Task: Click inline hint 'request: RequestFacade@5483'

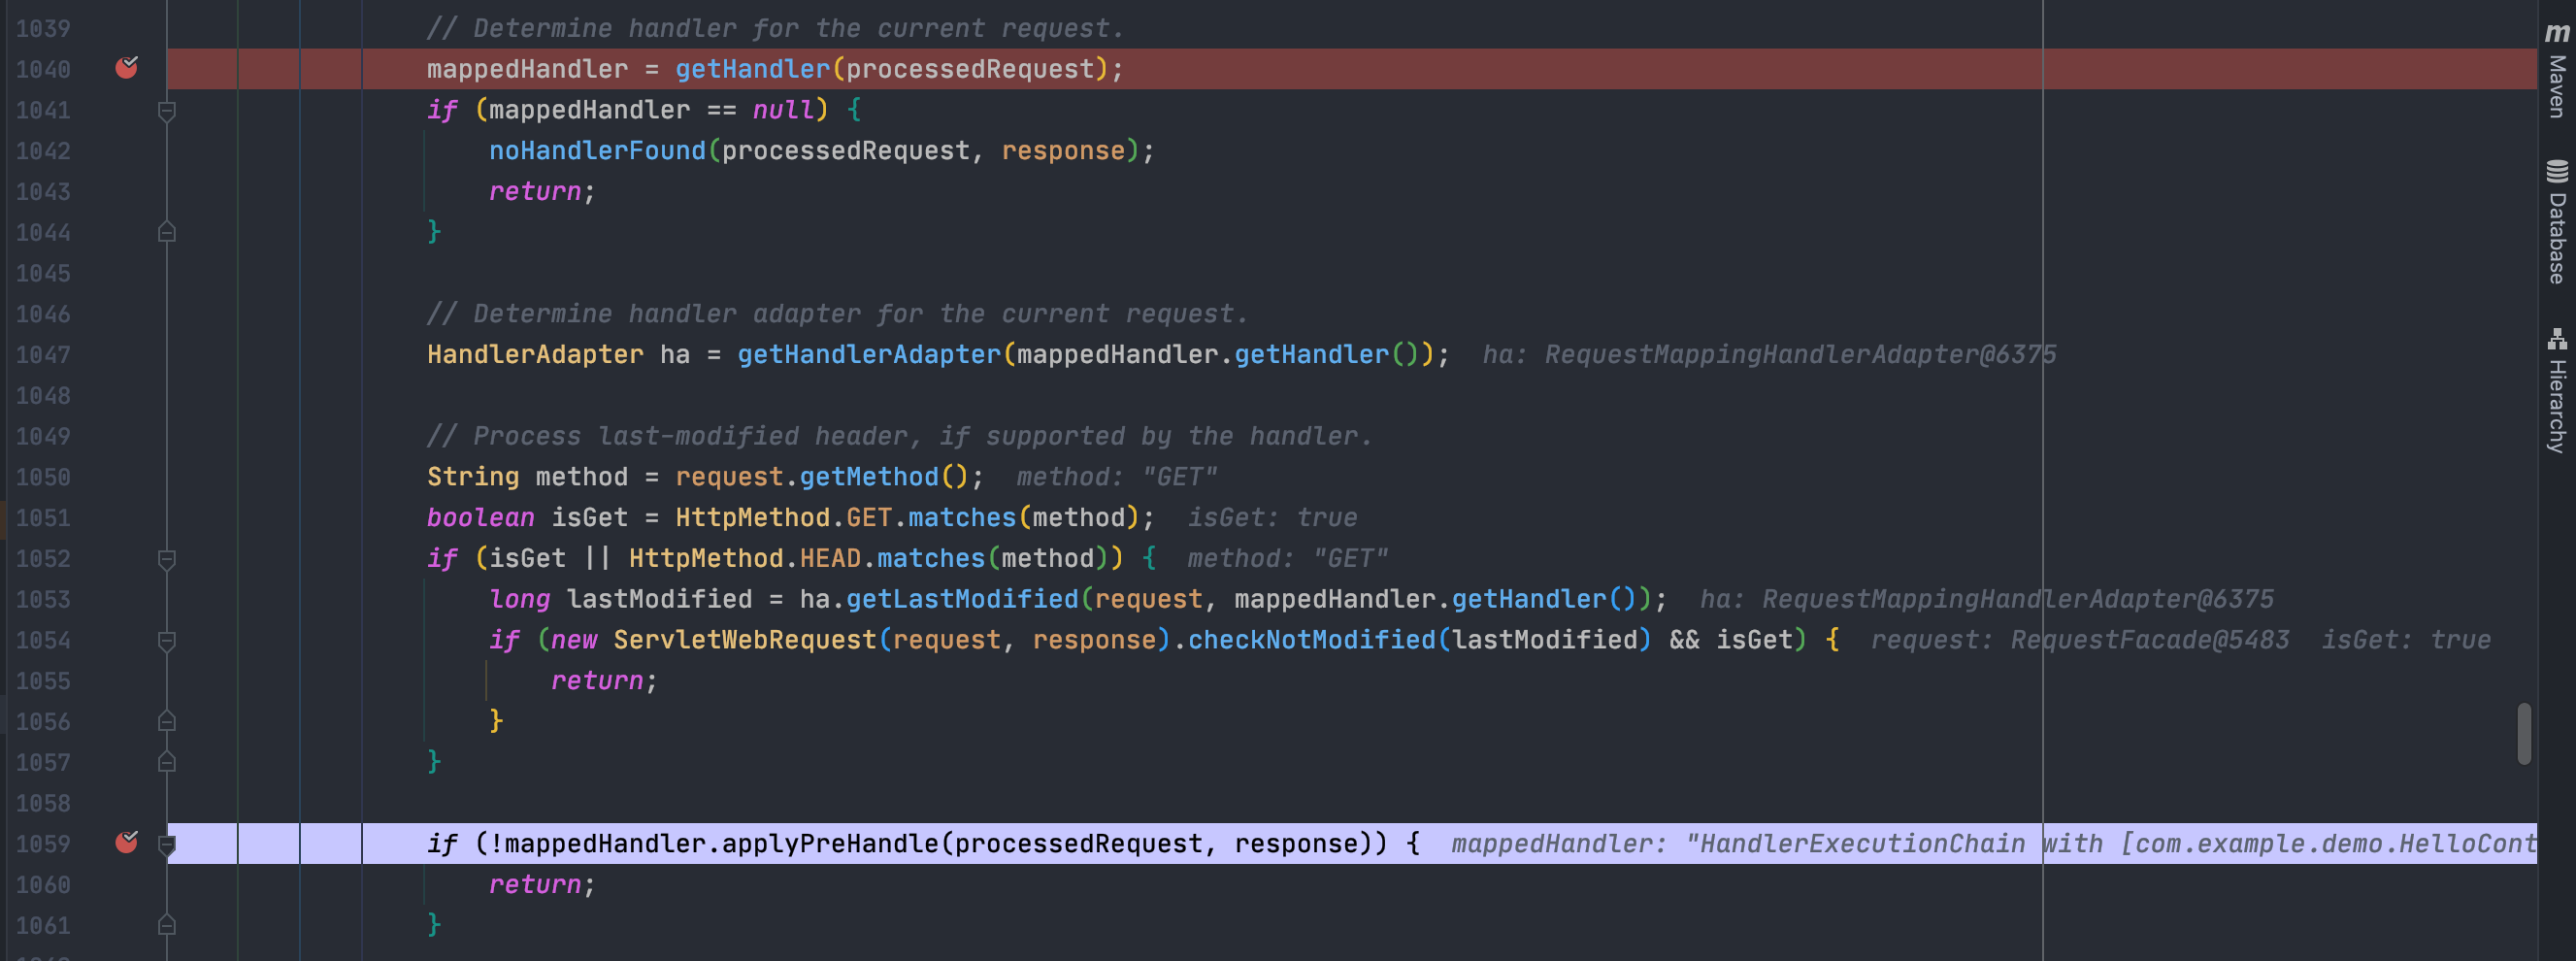Action: pos(2080,640)
